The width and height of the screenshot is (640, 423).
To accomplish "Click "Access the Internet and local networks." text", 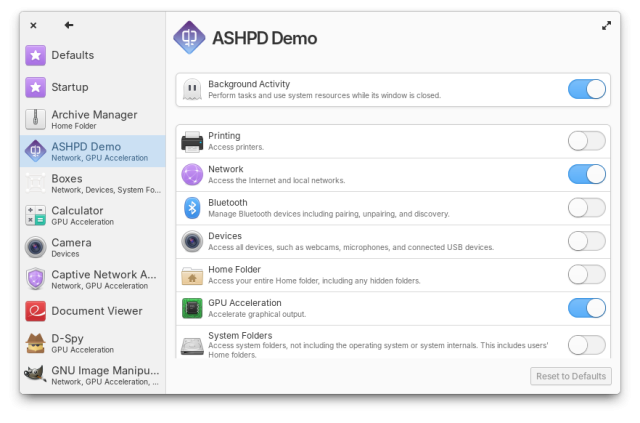I will 277,181.
